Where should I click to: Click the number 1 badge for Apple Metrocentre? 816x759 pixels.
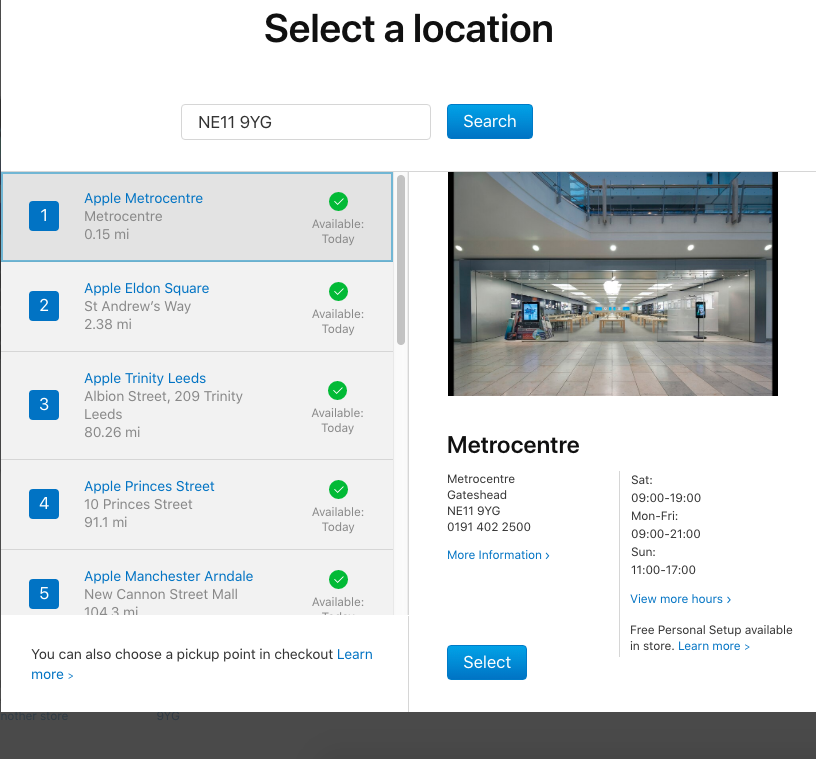[x=44, y=216]
